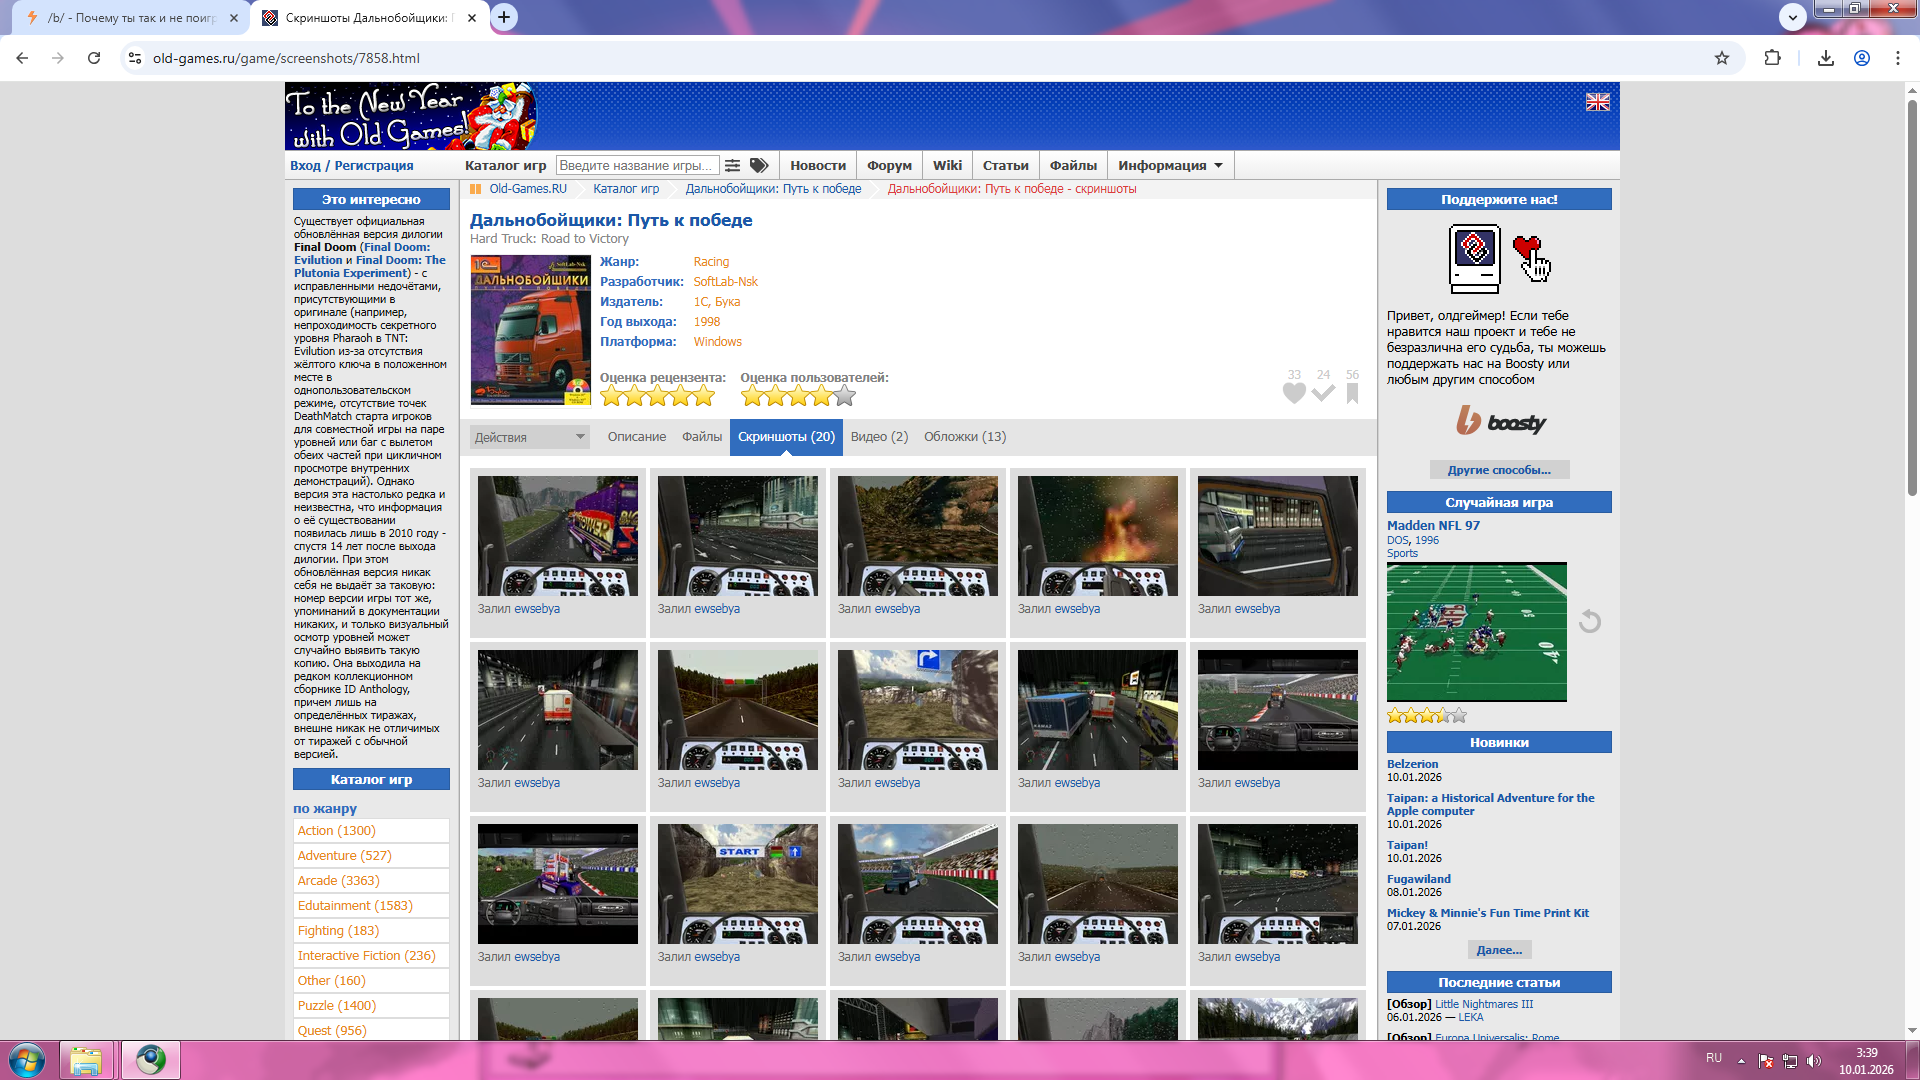Open Chrome downloads icon

click(x=1825, y=58)
